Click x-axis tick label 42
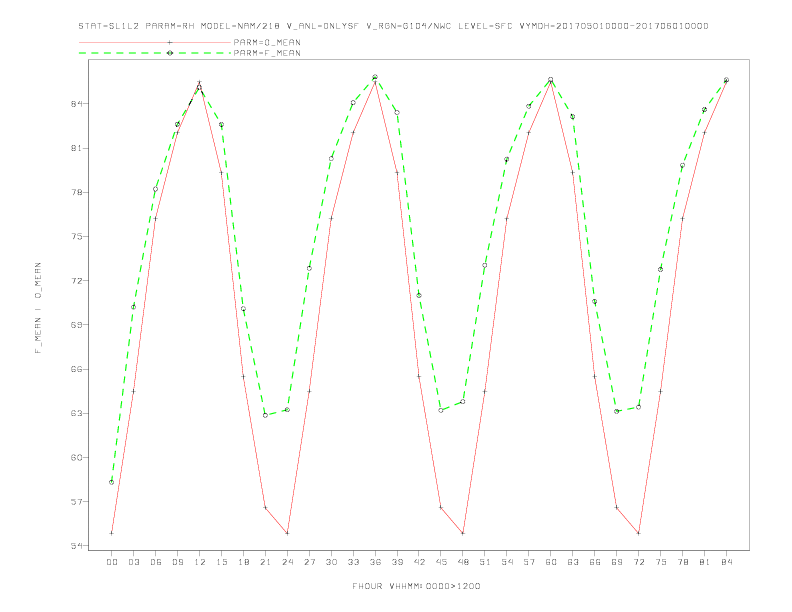The height and width of the screenshot is (612, 792). tap(419, 562)
